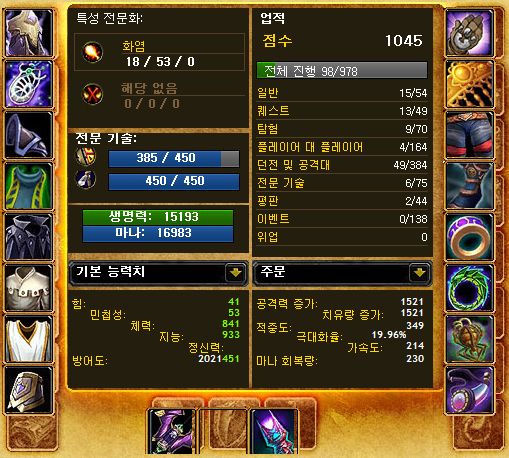Screen dimensions: 509x458
Task: Select the necklace equipment slot icon
Action: click(x=29, y=84)
